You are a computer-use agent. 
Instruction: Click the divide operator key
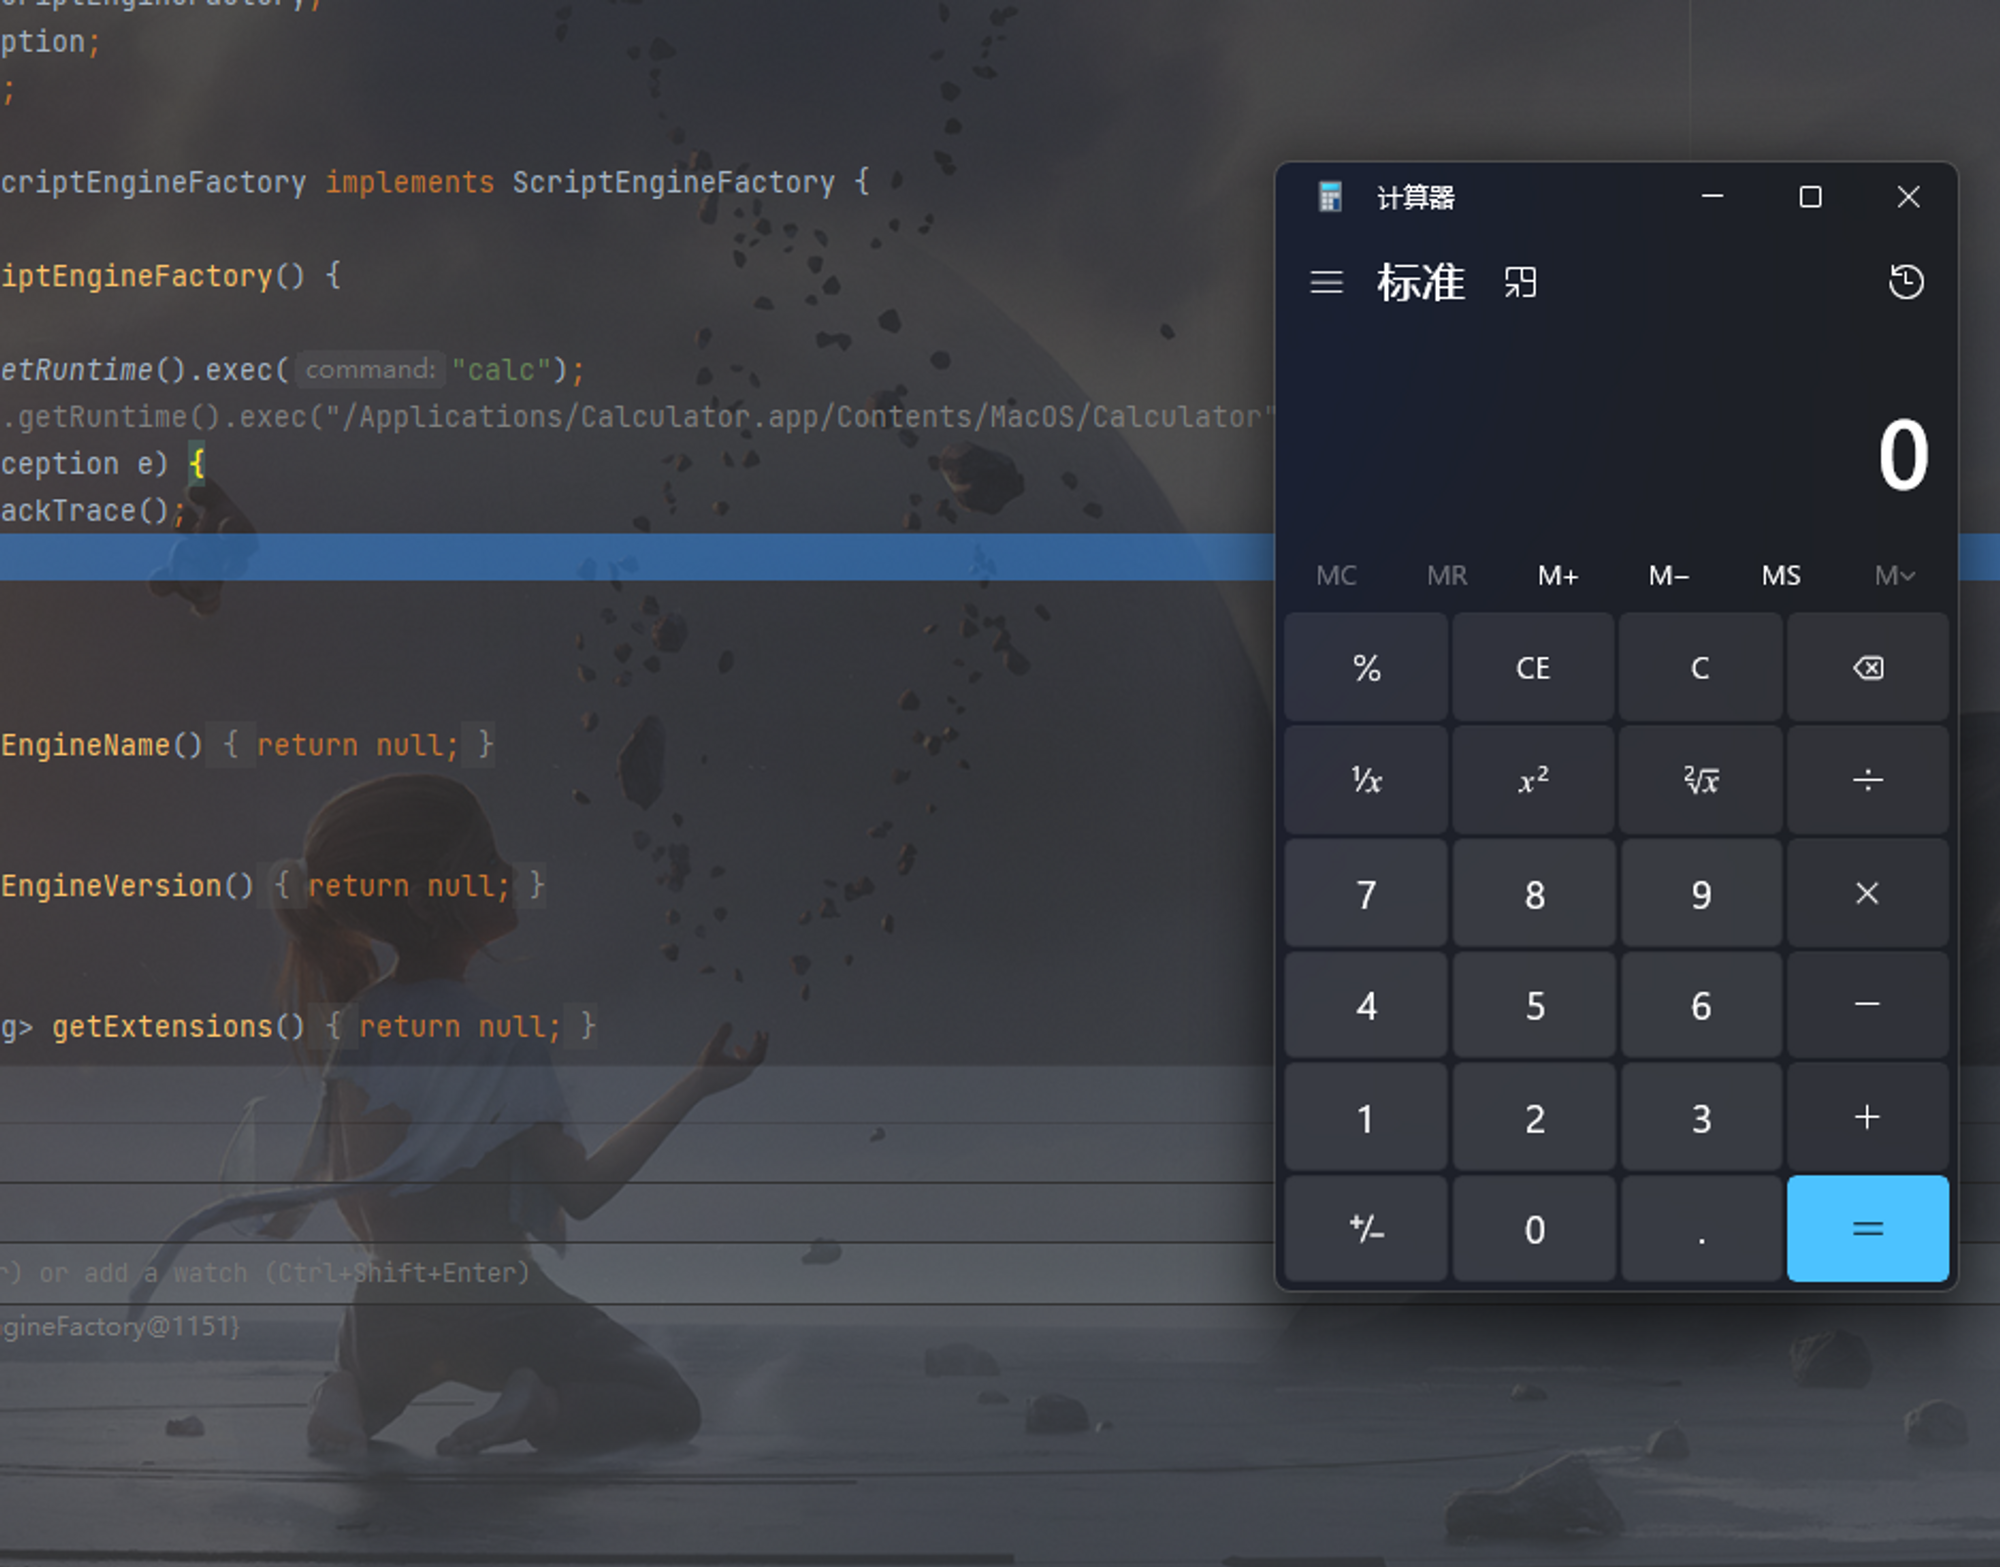coord(1867,780)
